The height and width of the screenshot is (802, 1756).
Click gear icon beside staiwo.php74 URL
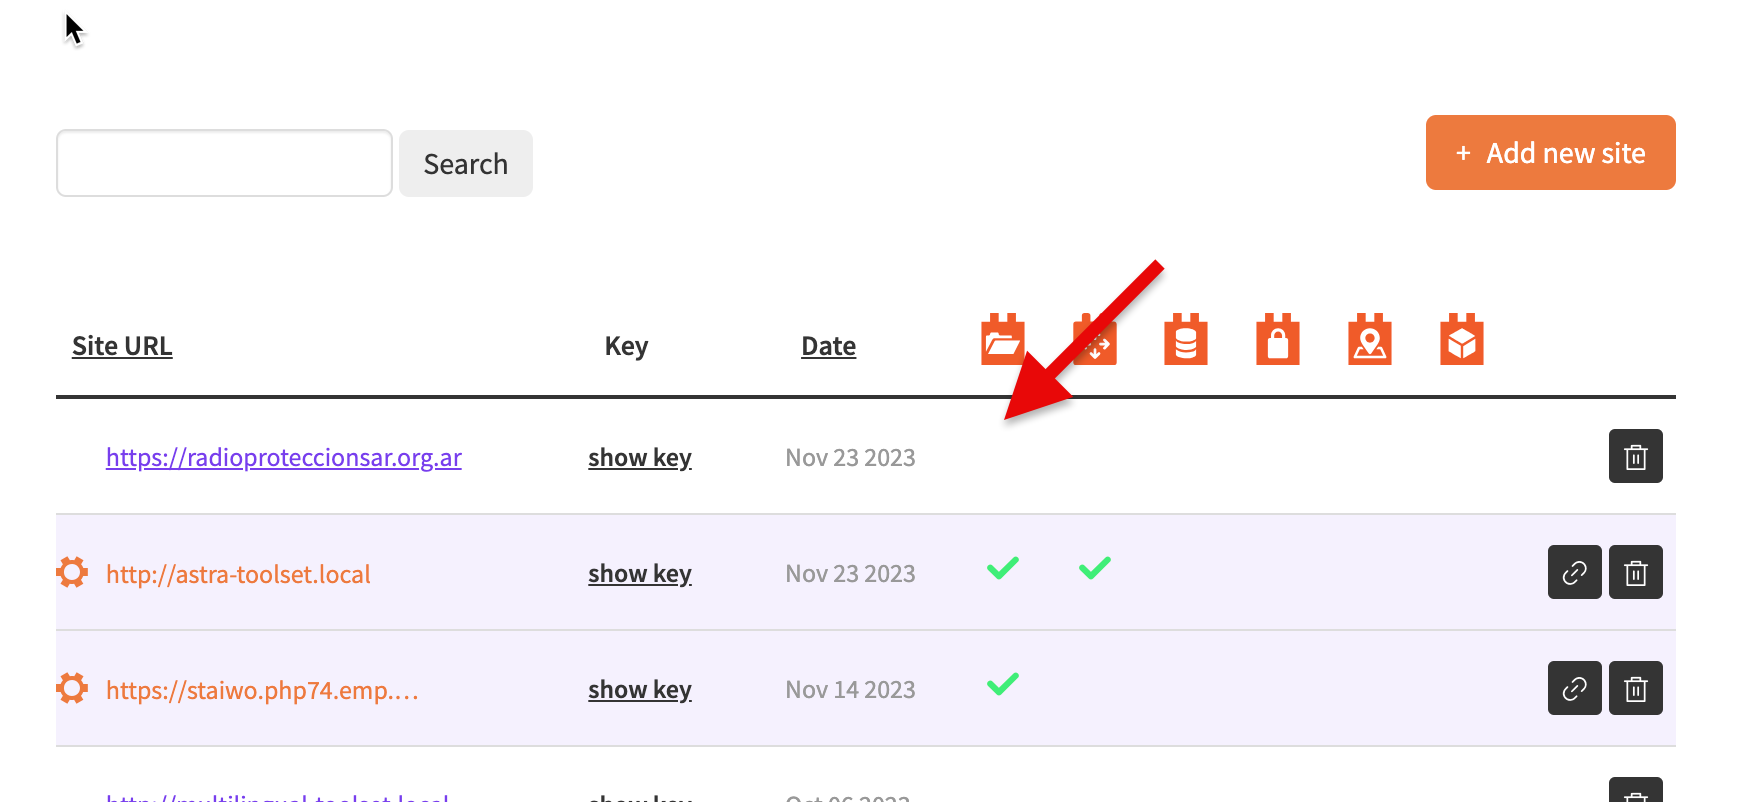(x=72, y=688)
